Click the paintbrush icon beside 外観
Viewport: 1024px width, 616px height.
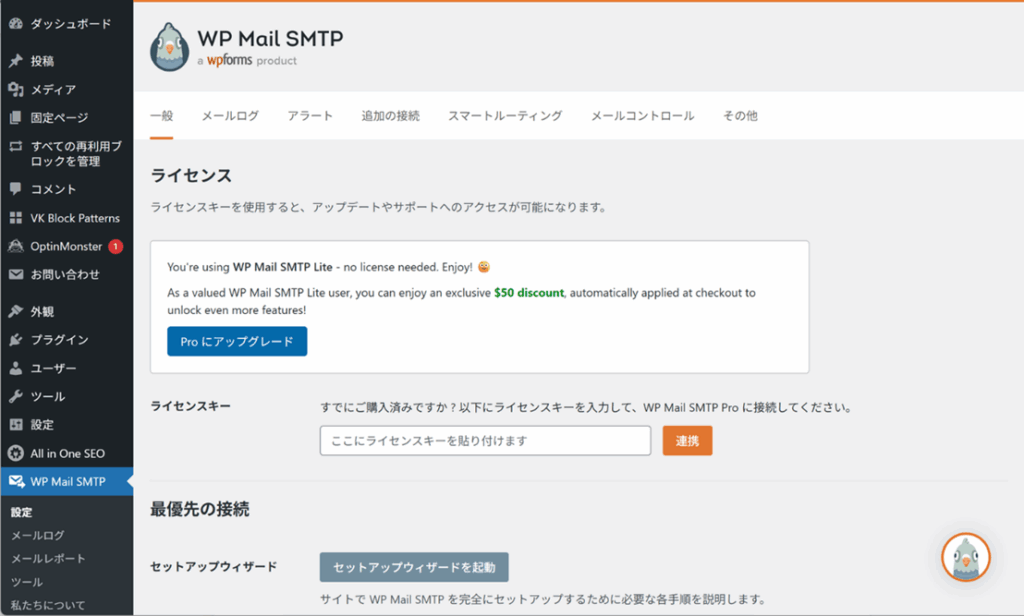(16, 312)
